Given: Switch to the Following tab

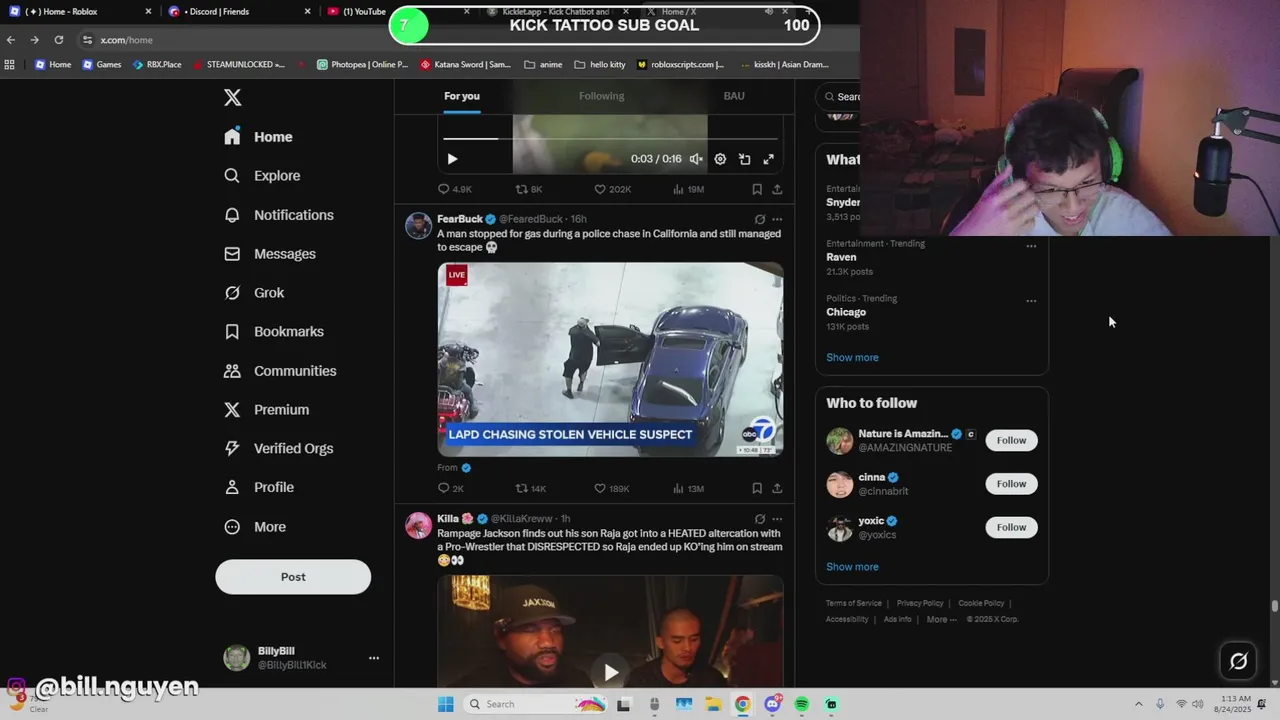Looking at the screenshot, I should click(x=601, y=96).
